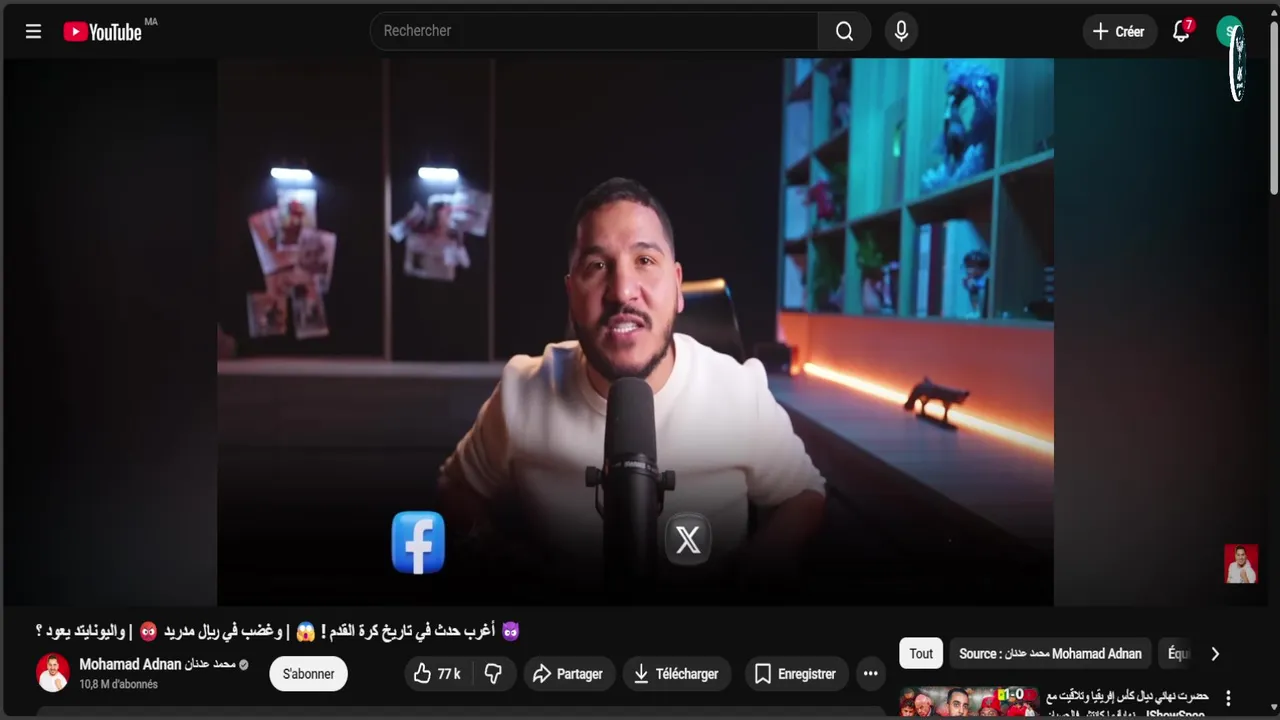Like the video (77 k)
This screenshot has width=1280, height=720.
437,674
